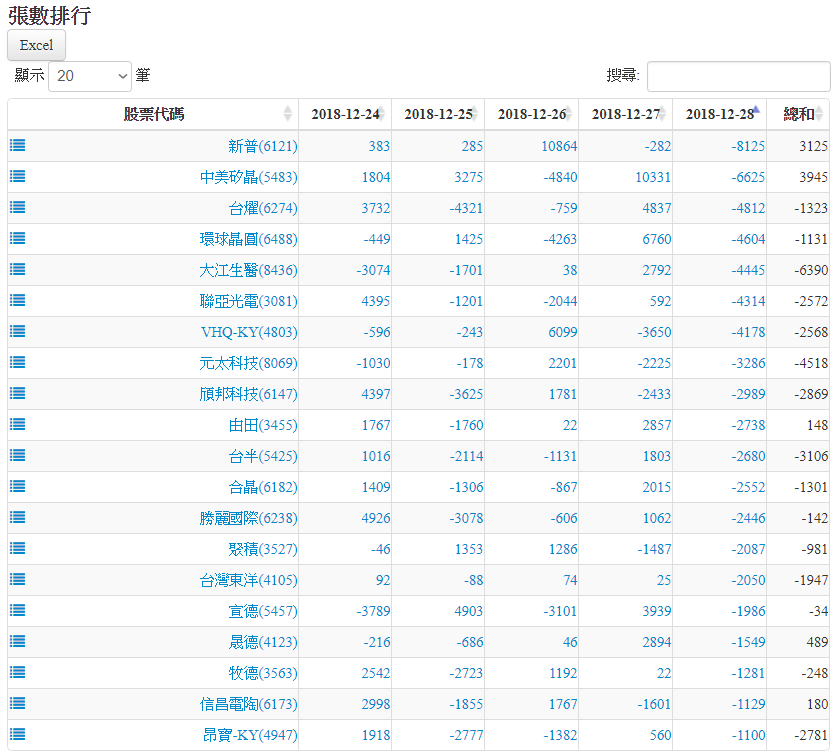The image size is (836, 754).
Task: Click list icon beside 由田(3455) row
Action: tap(18, 424)
